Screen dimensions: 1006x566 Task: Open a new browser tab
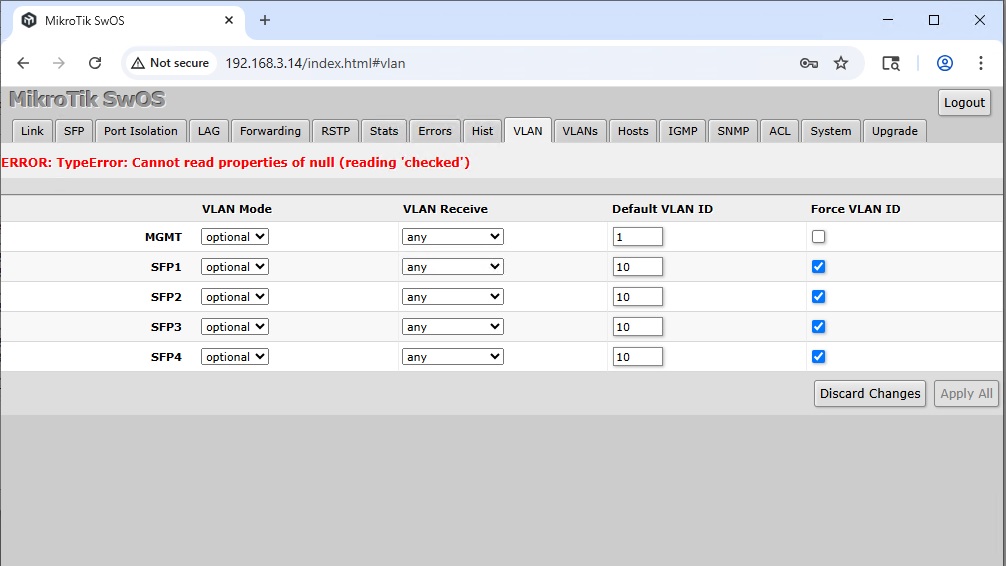[264, 21]
